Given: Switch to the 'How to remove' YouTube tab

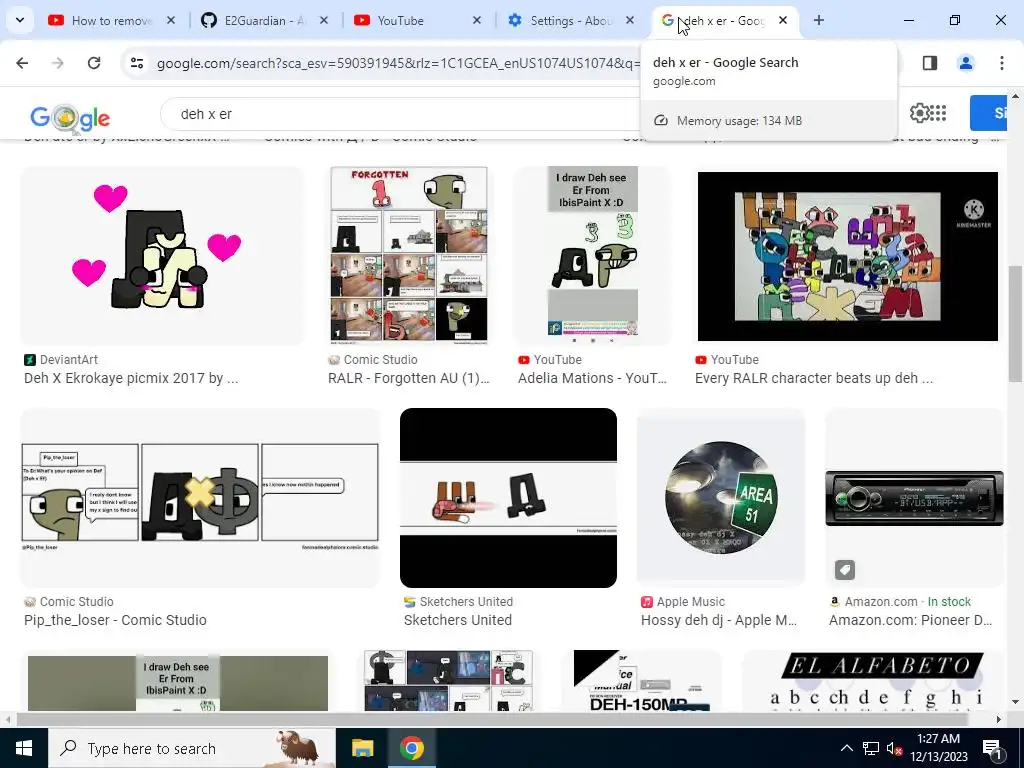Looking at the screenshot, I should pos(112,21).
